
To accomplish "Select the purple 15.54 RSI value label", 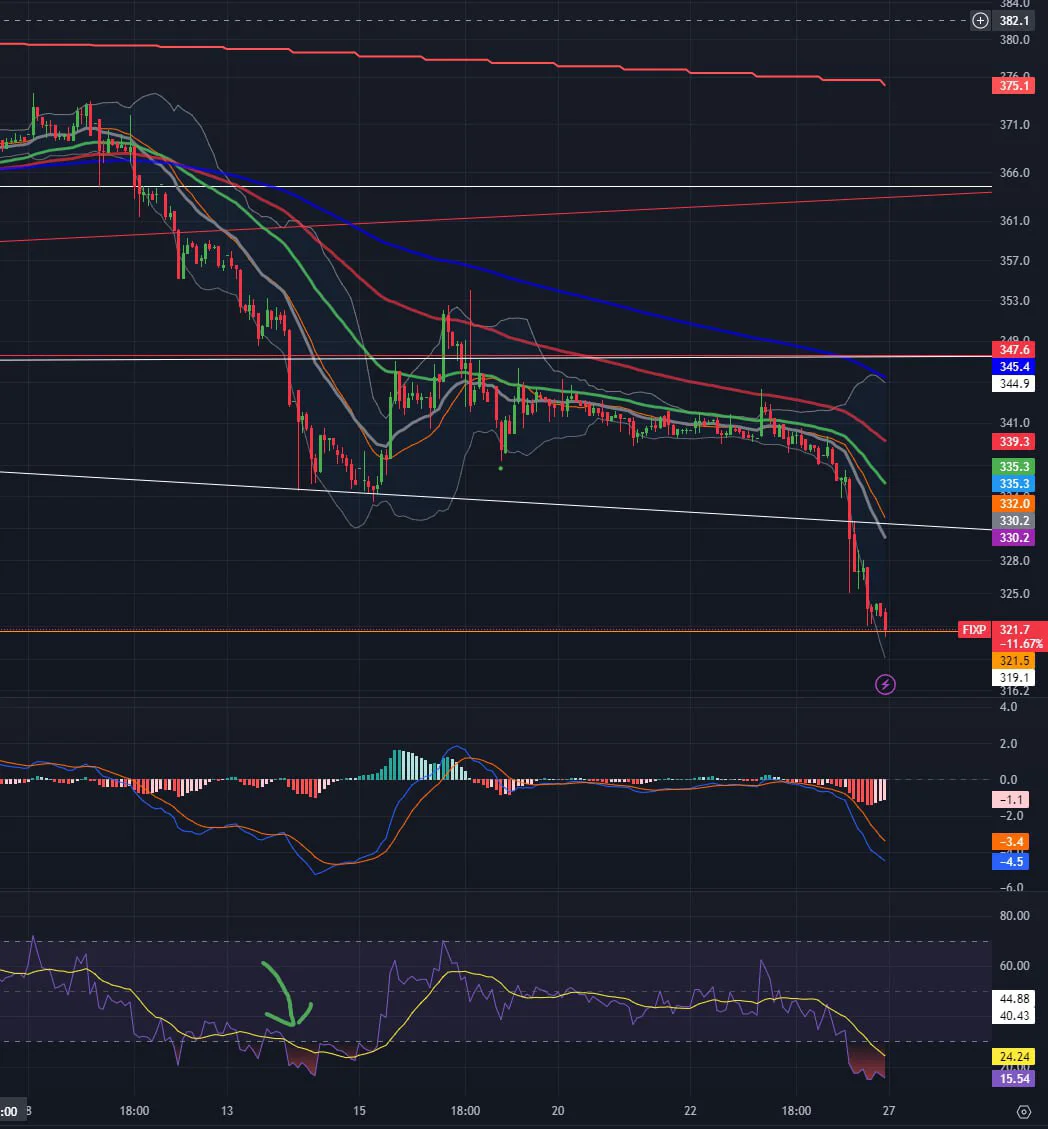I will (1013, 1079).
